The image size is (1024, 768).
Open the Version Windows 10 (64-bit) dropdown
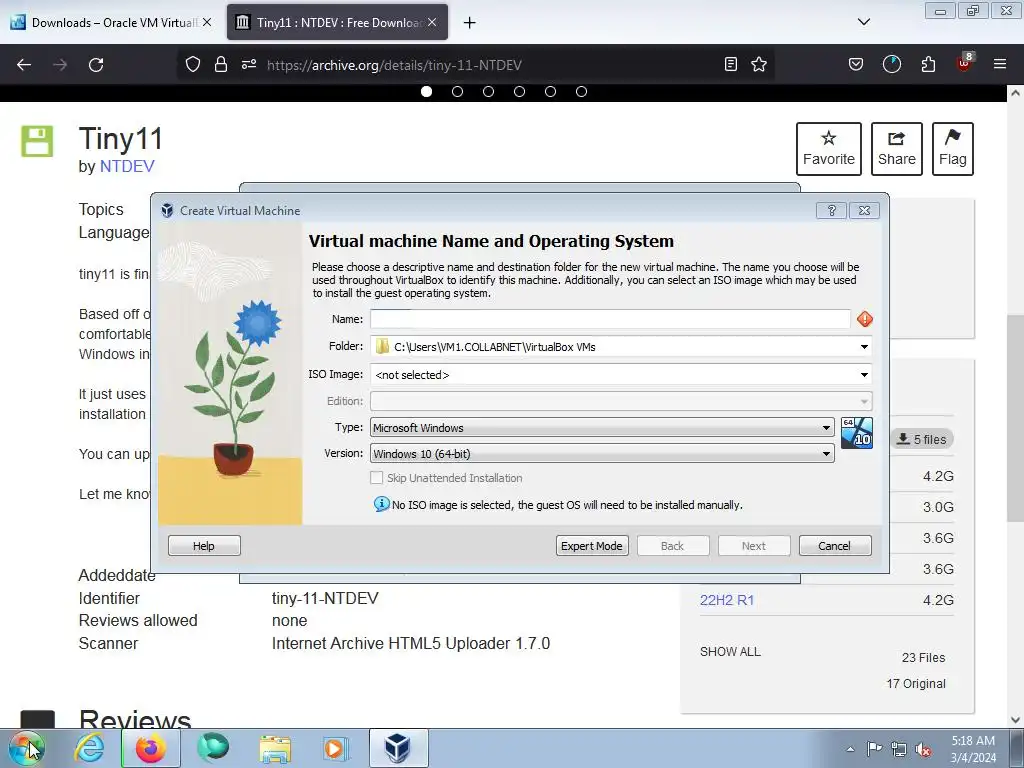[602, 453]
